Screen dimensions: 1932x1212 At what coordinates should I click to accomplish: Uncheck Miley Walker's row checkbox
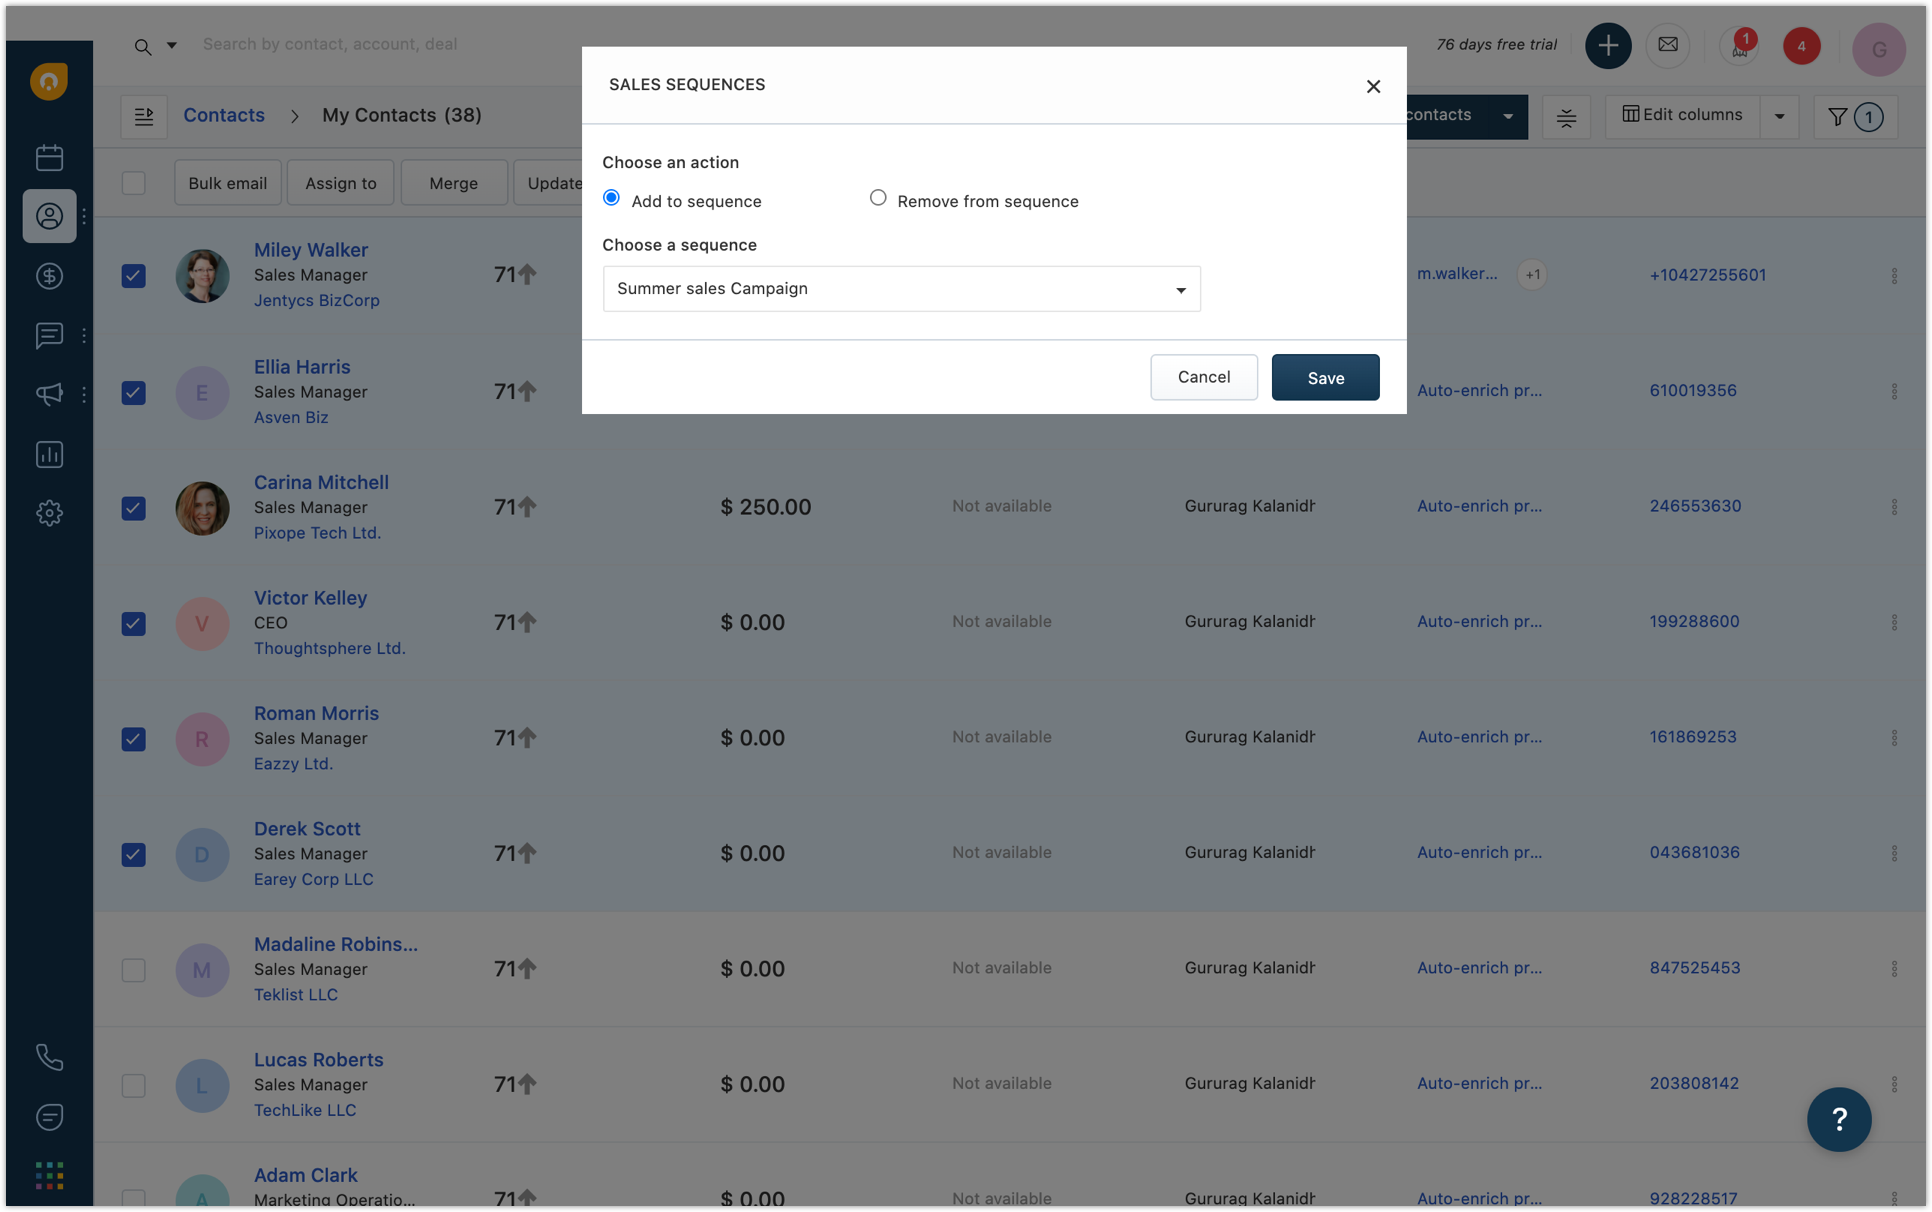pos(133,276)
